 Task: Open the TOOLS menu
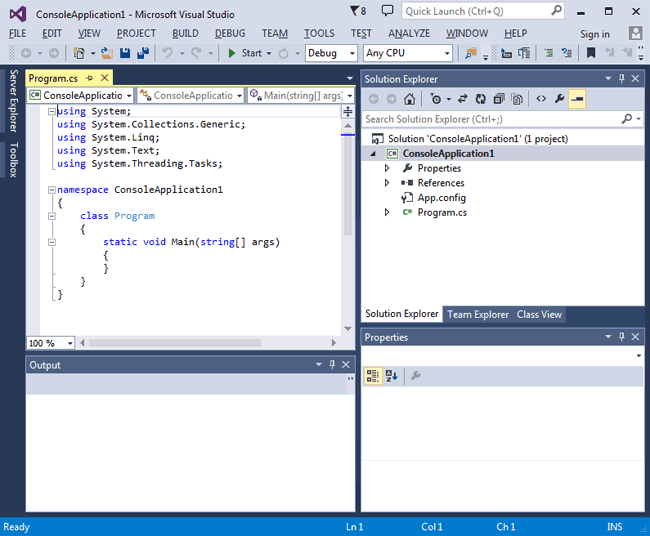(319, 33)
